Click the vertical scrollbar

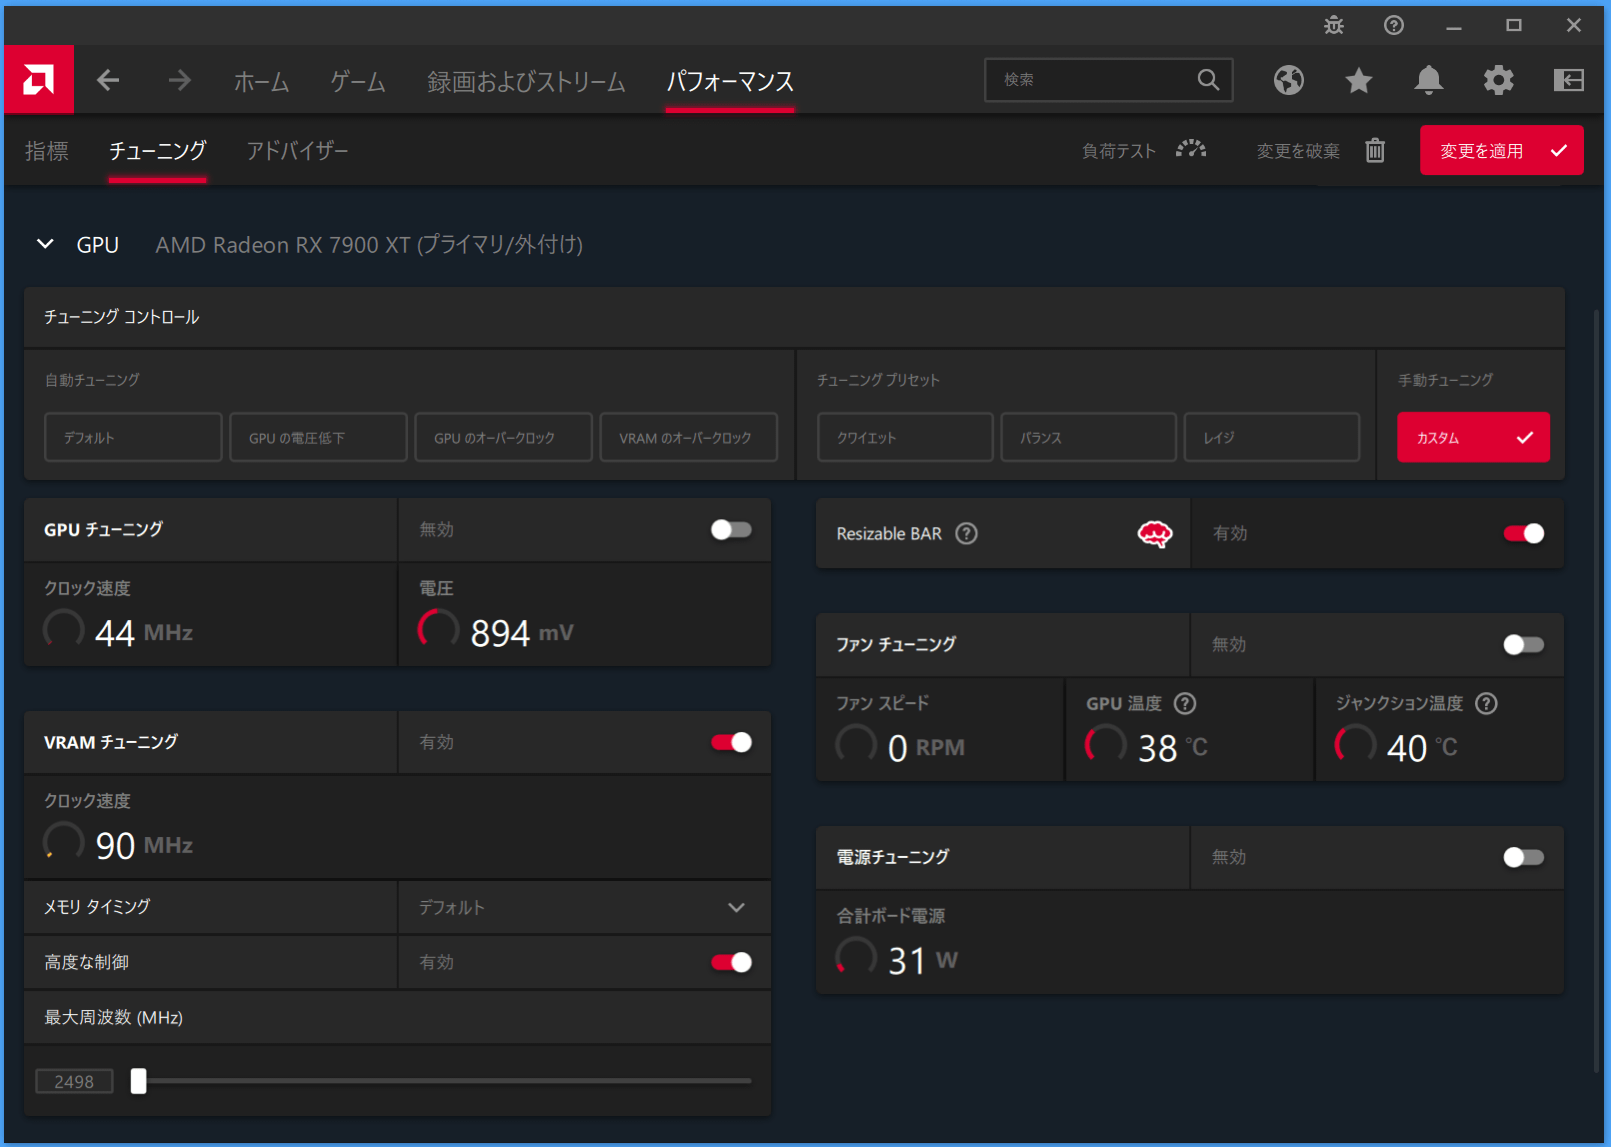[x=1596, y=690]
